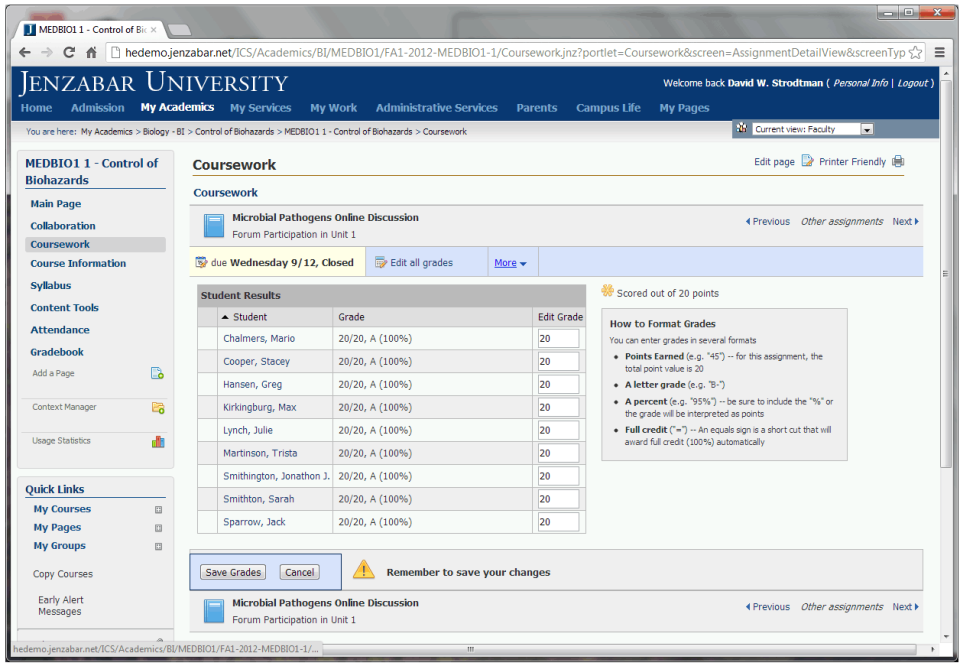Click the Add a Page icon
Image resolution: width=960 pixels, height=666 pixels.
[x=157, y=374]
